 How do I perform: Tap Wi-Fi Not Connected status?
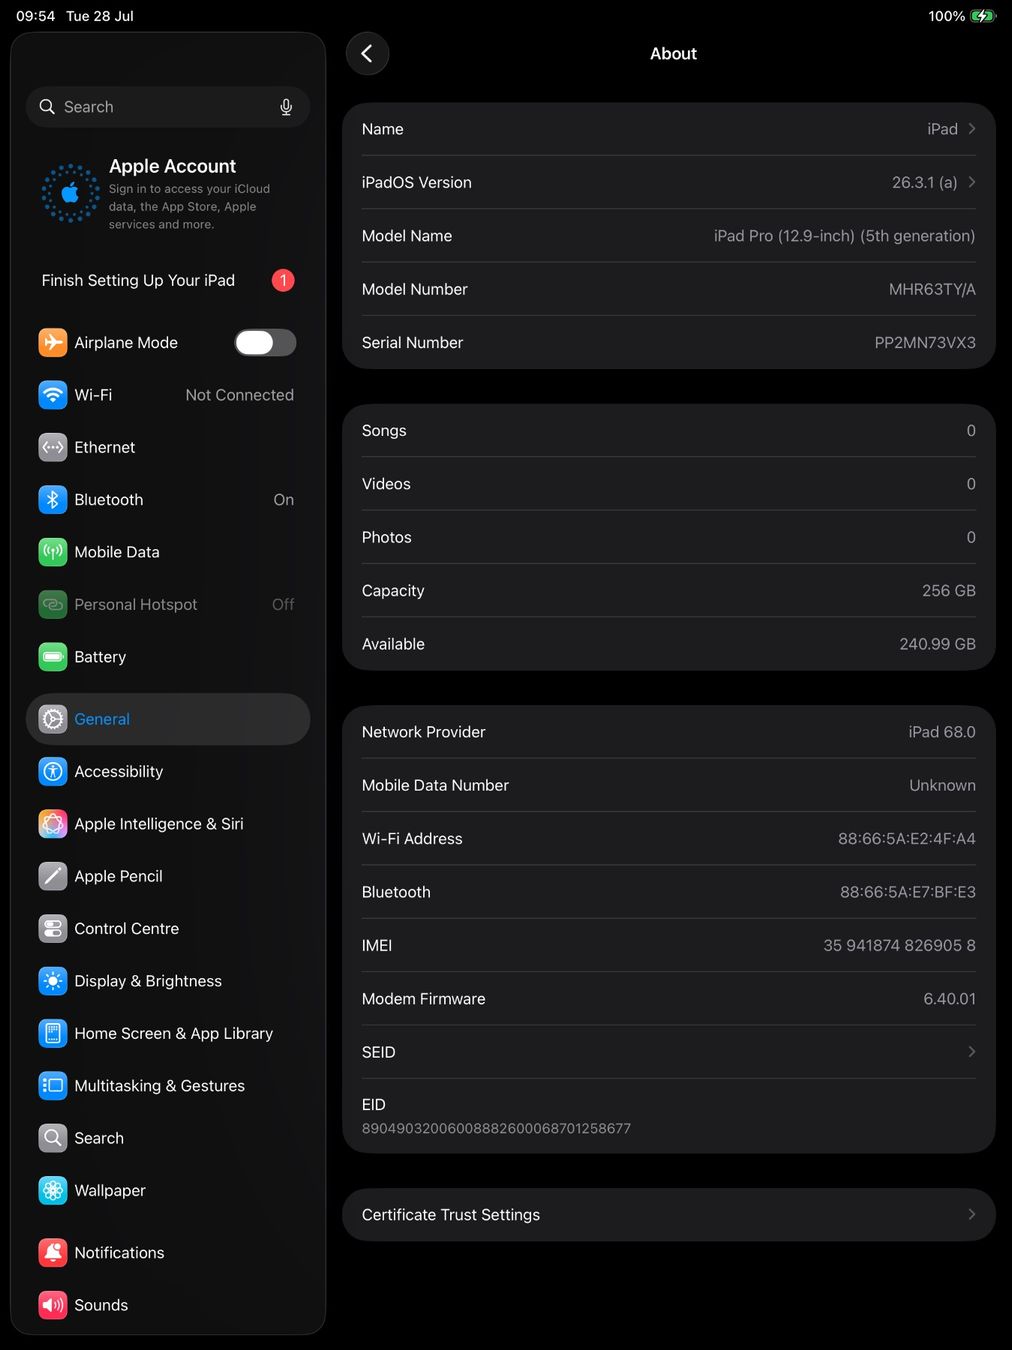240,395
